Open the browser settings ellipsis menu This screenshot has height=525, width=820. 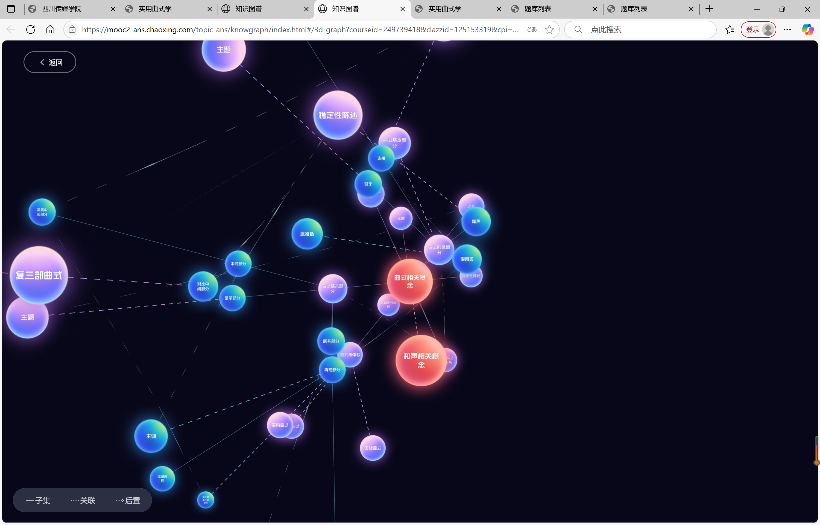[788, 30]
